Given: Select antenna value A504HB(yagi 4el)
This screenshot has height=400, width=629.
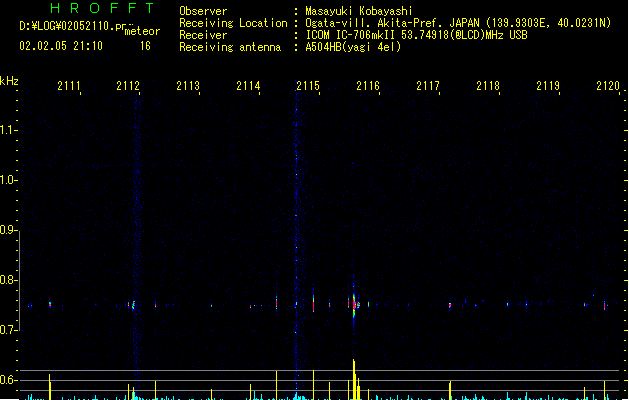Looking at the screenshot, I should 353,47.
